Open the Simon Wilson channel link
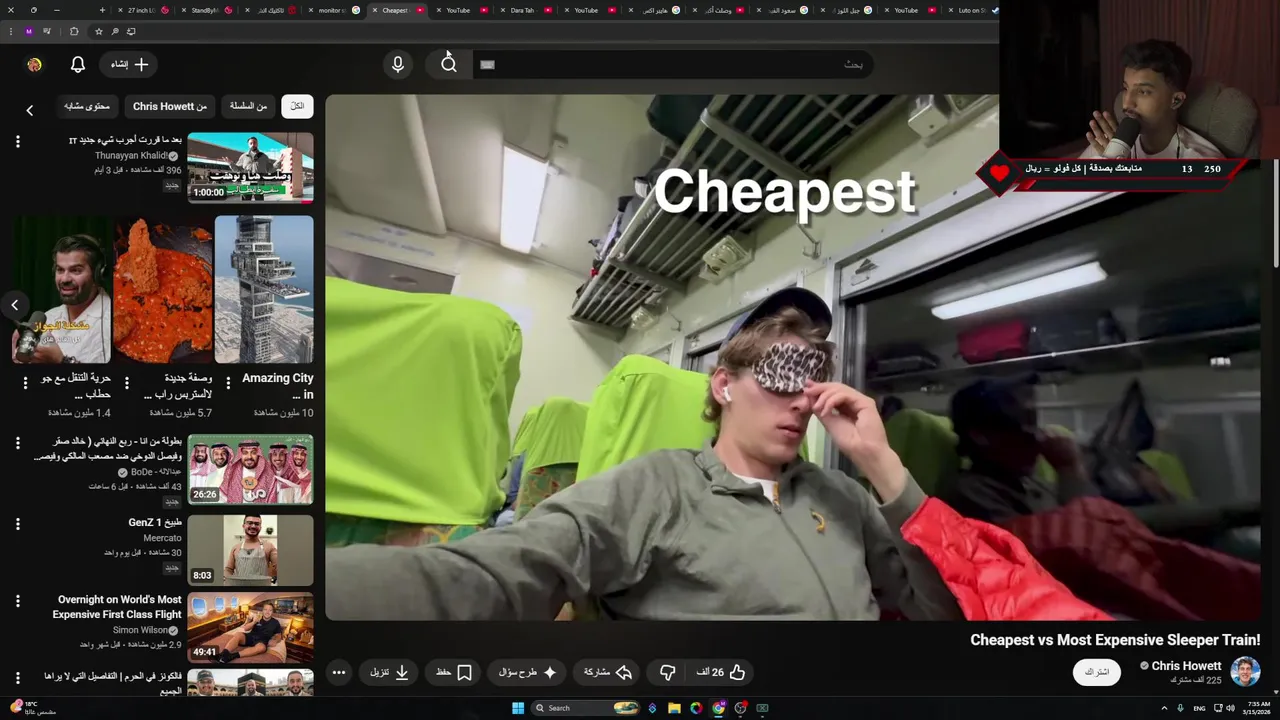The height and width of the screenshot is (720, 1280). [140, 630]
